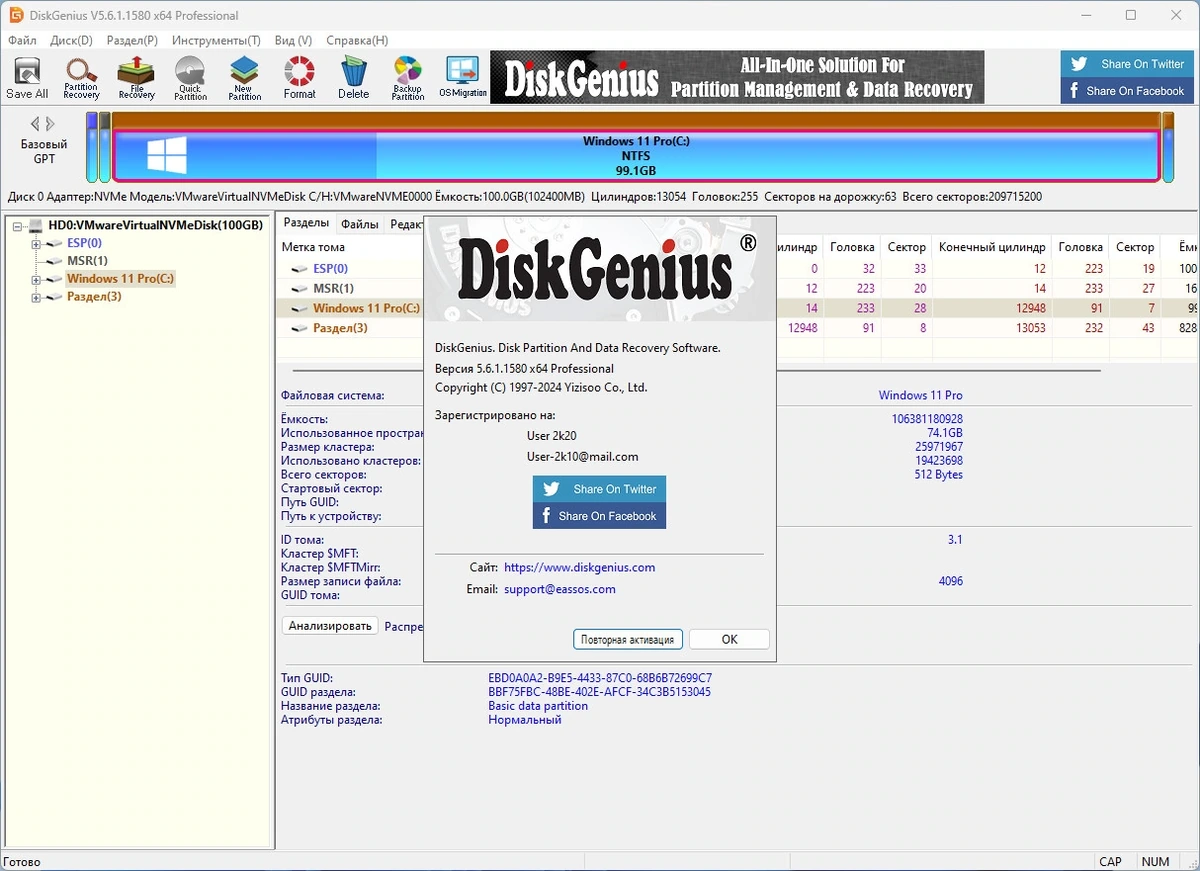Switch to the Разделы tab
This screenshot has height=871, width=1200.
(x=305, y=223)
